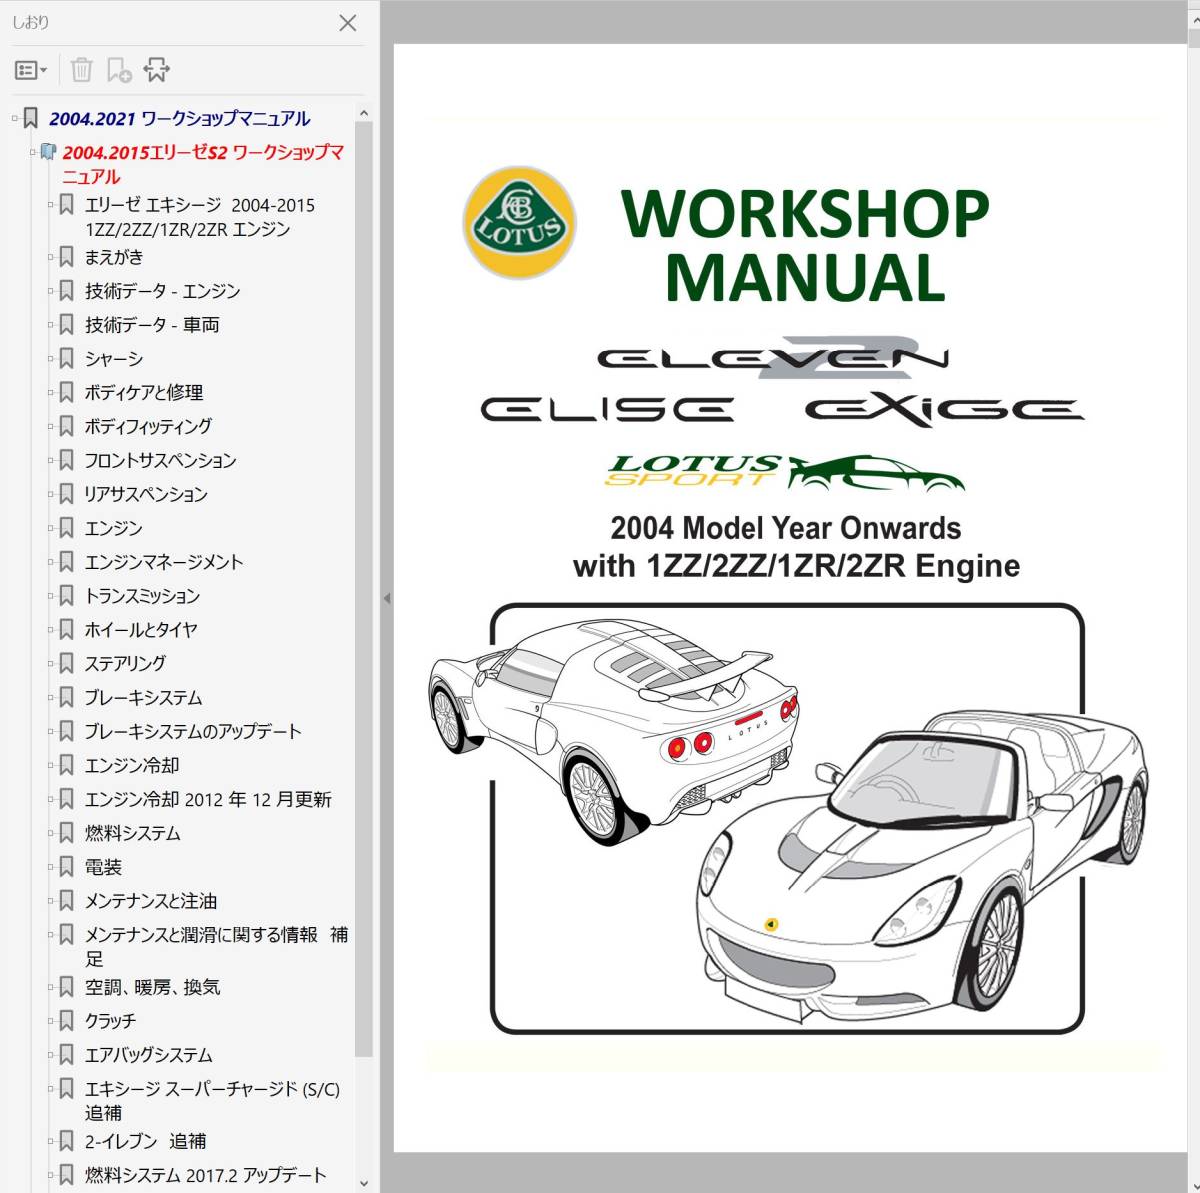
Task: Click bookmarks panel scroll up arrow
Action: [364, 113]
